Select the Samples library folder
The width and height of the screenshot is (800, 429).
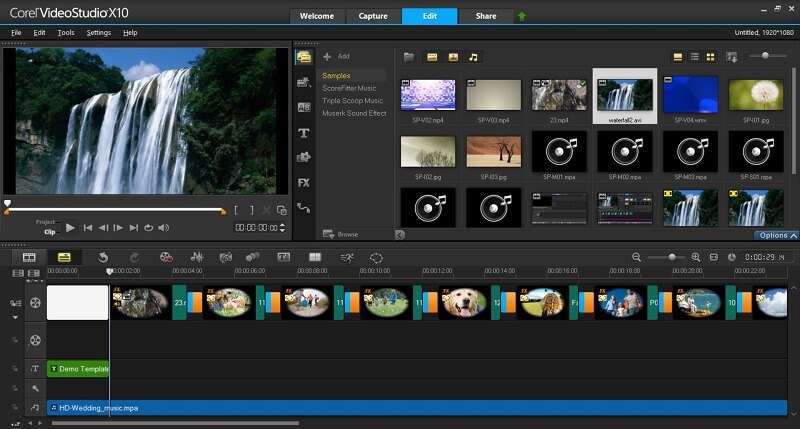click(336, 75)
